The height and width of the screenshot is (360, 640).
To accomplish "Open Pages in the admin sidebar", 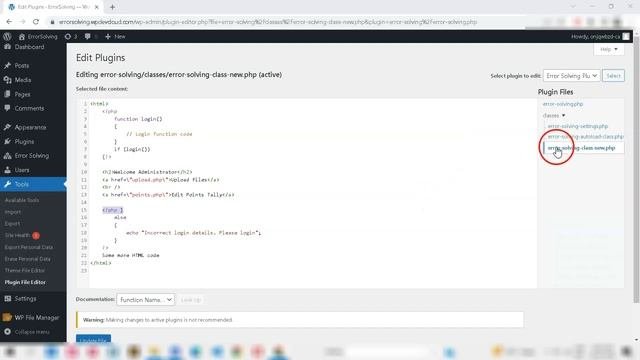I will click(x=22, y=94).
